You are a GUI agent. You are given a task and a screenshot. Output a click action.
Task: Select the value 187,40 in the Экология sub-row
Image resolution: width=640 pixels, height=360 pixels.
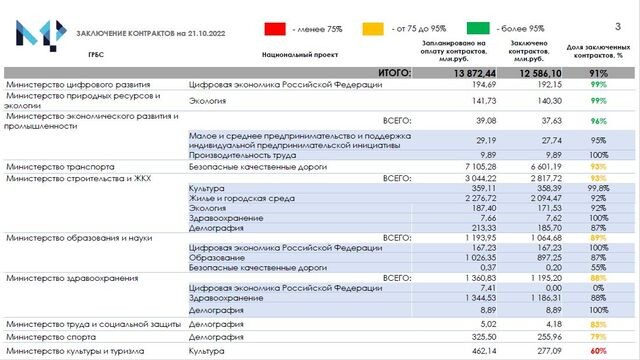point(484,209)
